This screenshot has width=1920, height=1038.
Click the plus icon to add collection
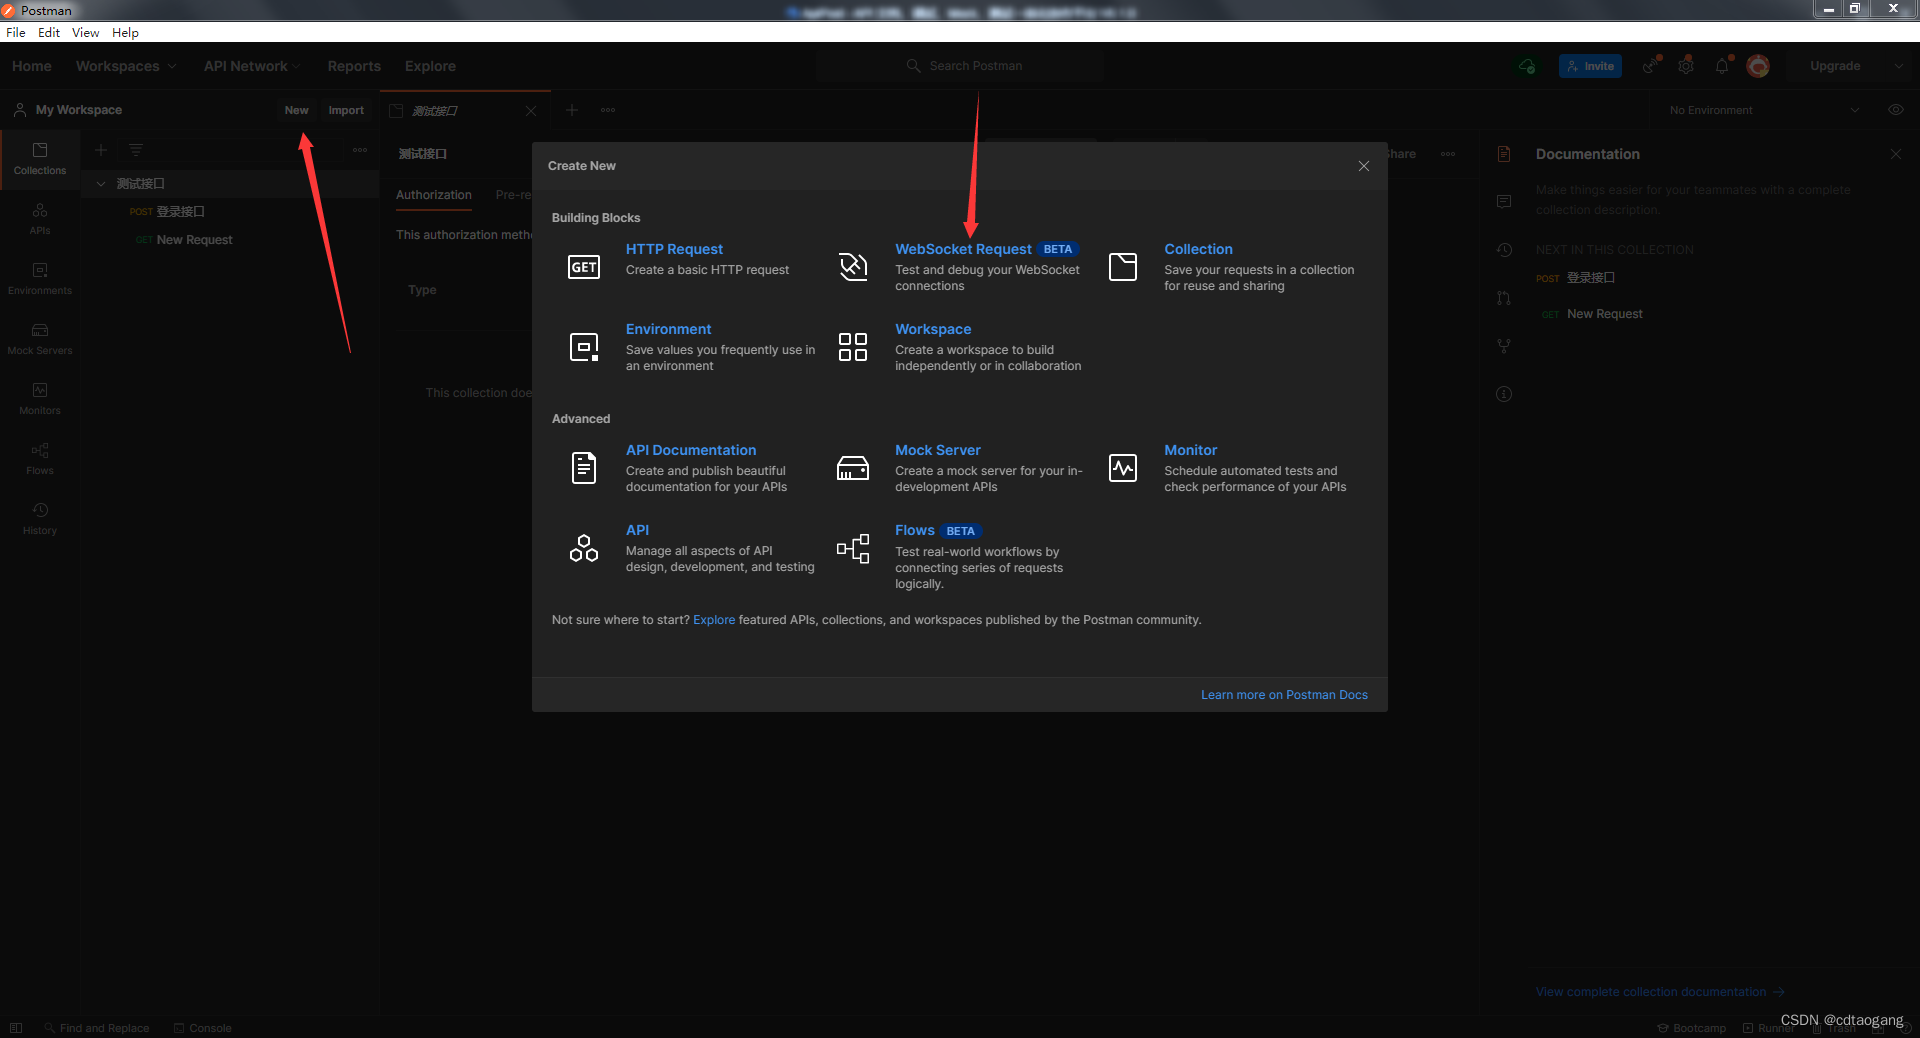pos(101,150)
